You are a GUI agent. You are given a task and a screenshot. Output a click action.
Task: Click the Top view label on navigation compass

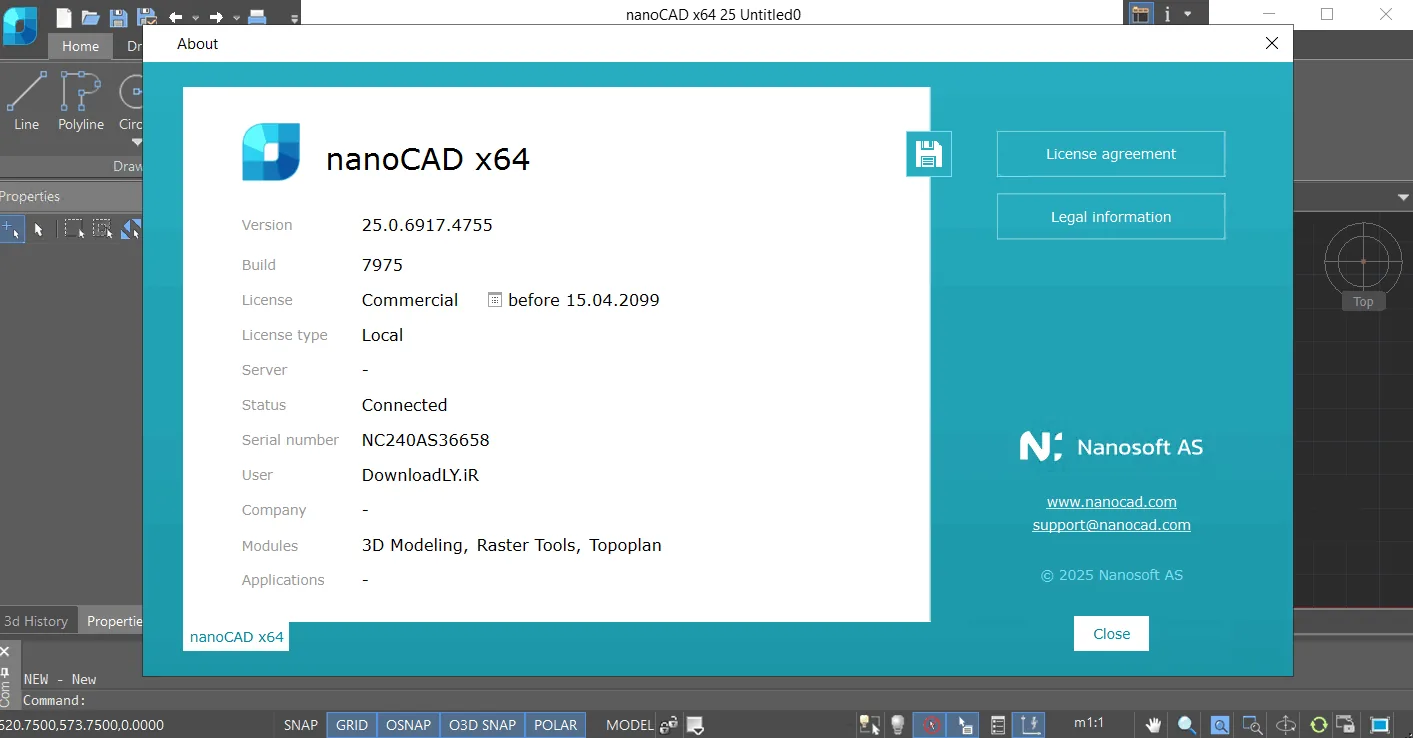click(1363, 302)
